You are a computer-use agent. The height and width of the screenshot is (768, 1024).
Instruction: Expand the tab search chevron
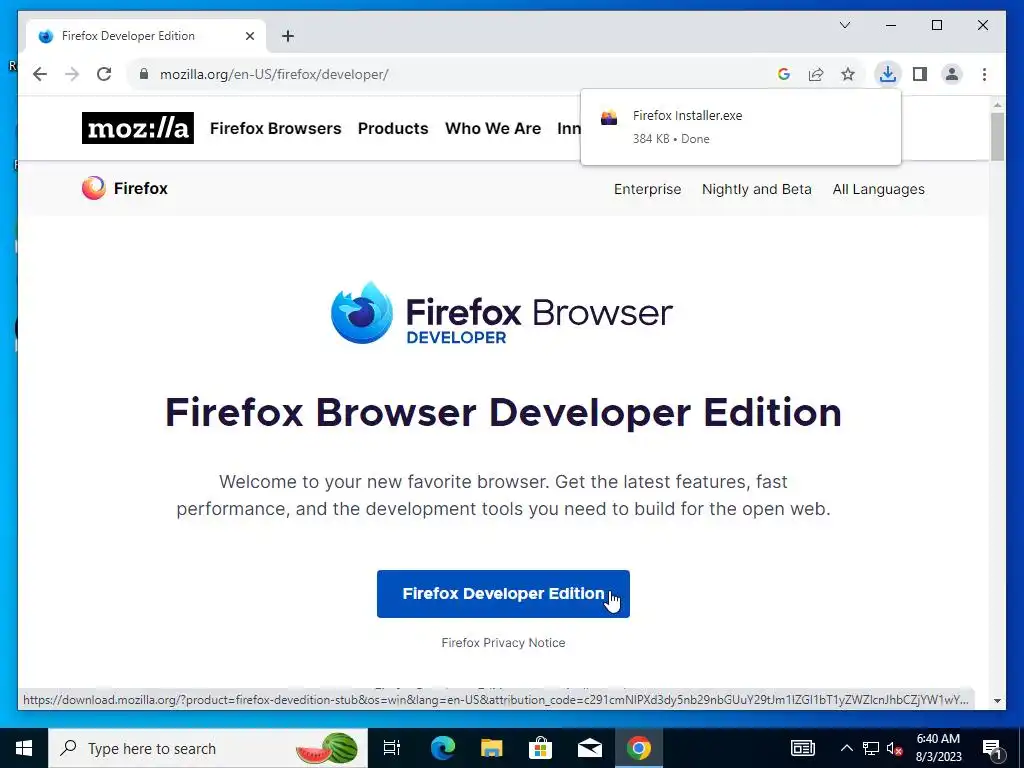tap(844, 25)
